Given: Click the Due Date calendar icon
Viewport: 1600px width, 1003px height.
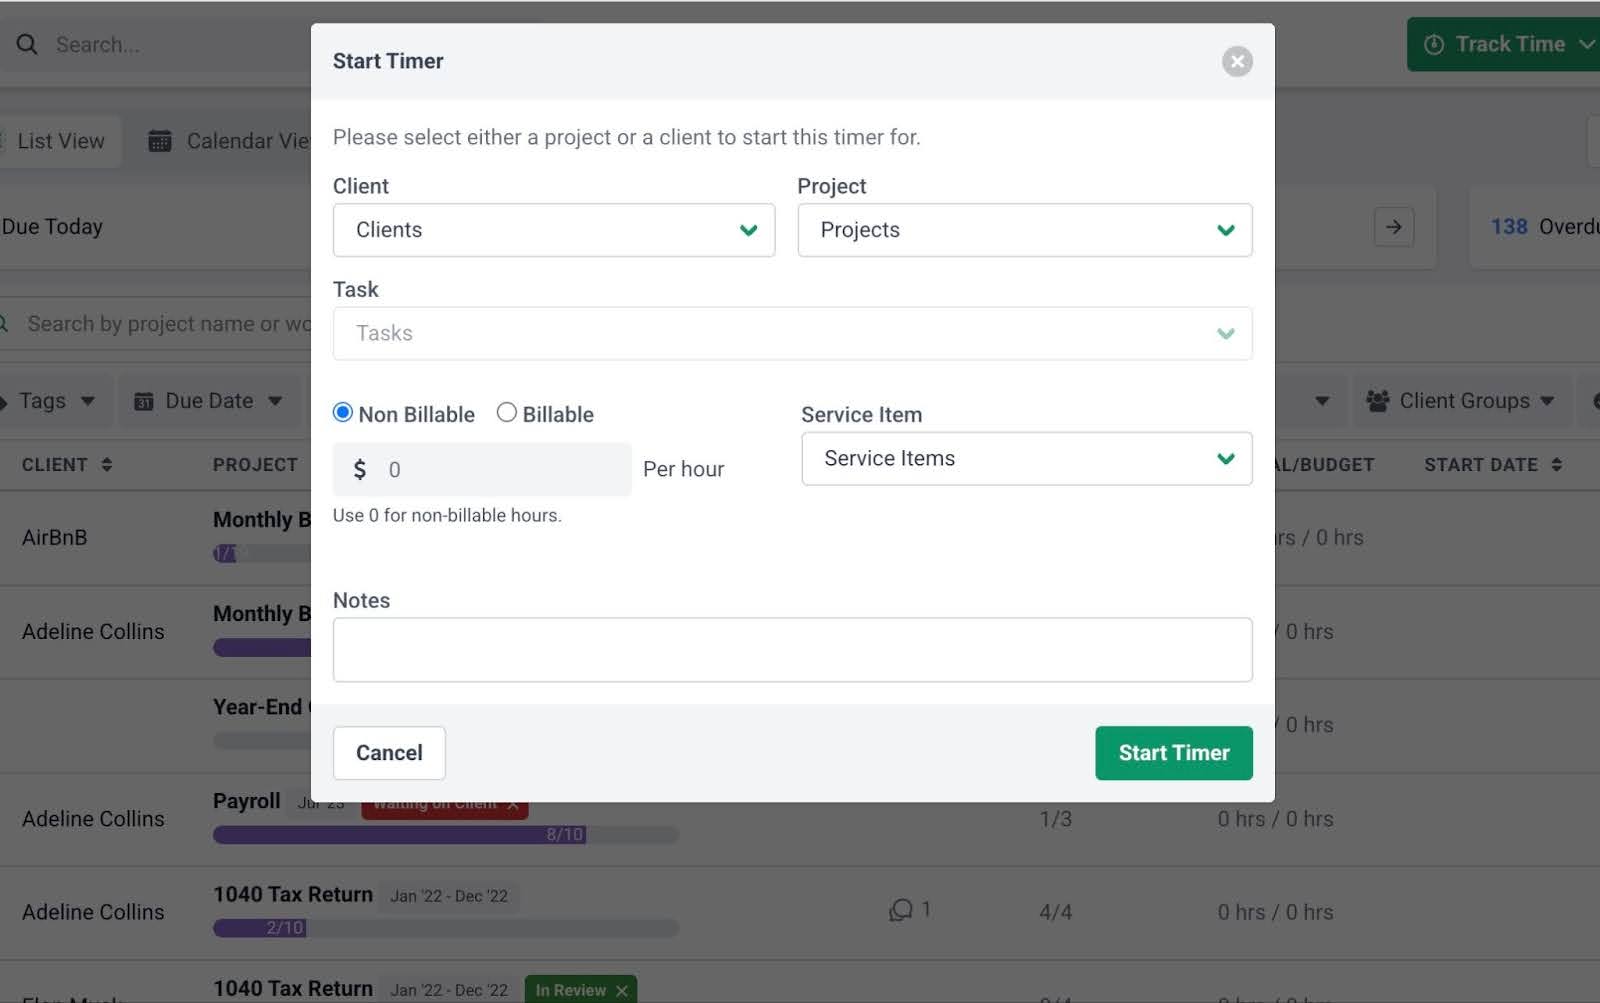Looking at the screenshot, I should 144,401.
